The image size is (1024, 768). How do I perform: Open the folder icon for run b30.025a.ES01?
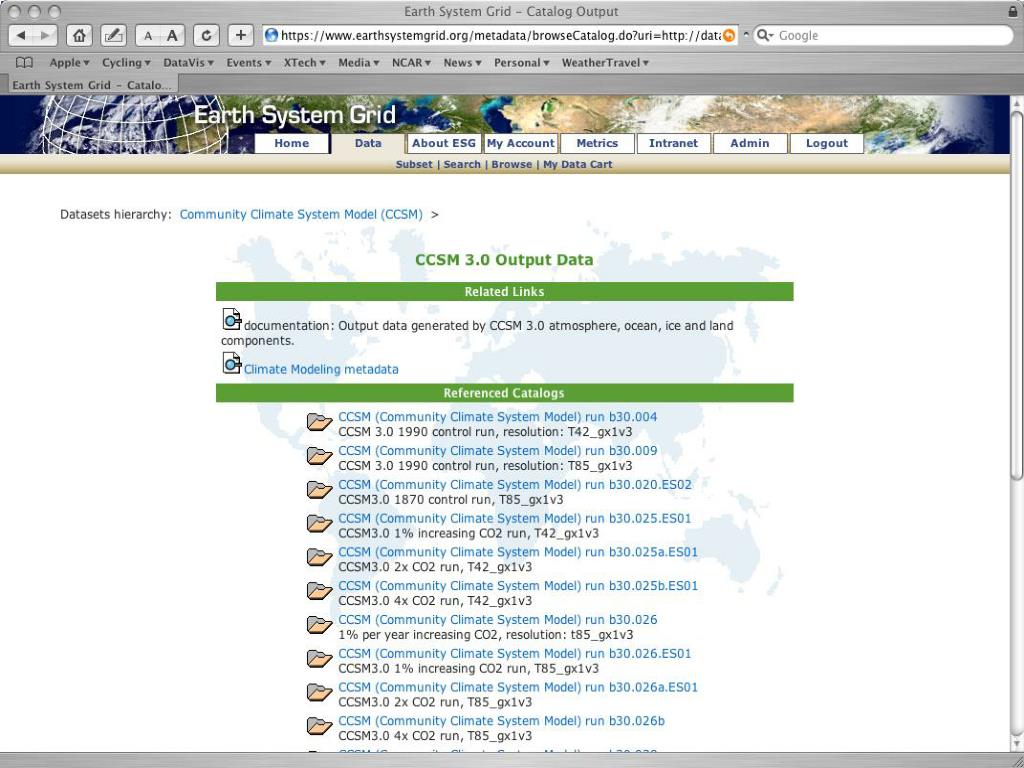(319, 557)
